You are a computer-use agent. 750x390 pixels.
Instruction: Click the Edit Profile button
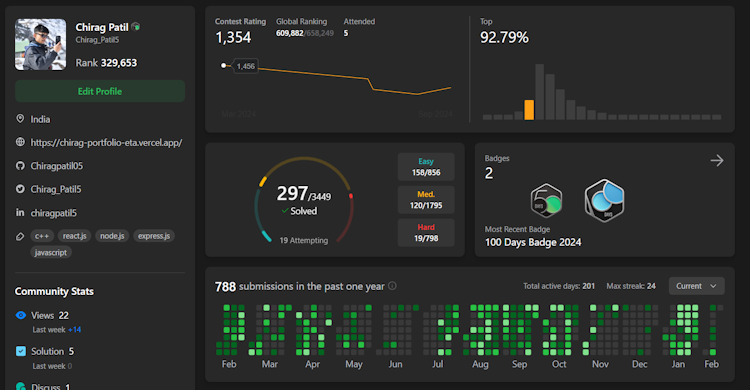coord(99,91)
